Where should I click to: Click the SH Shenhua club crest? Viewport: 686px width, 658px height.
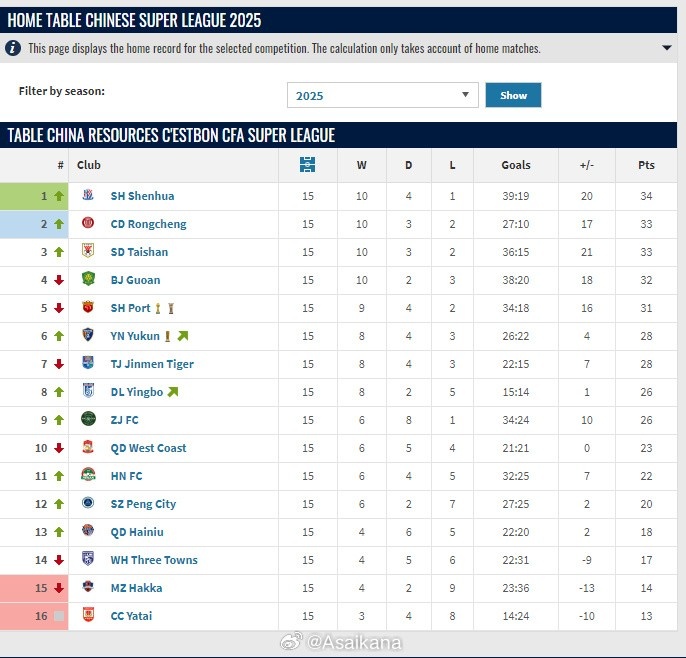[88, 196]
